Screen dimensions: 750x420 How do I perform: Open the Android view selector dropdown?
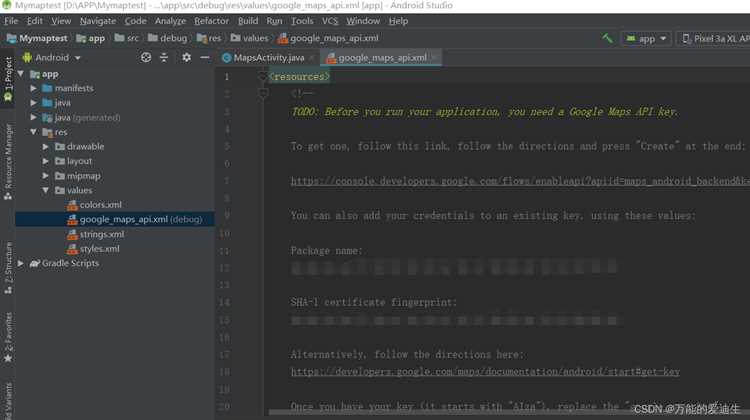point(52,57)
